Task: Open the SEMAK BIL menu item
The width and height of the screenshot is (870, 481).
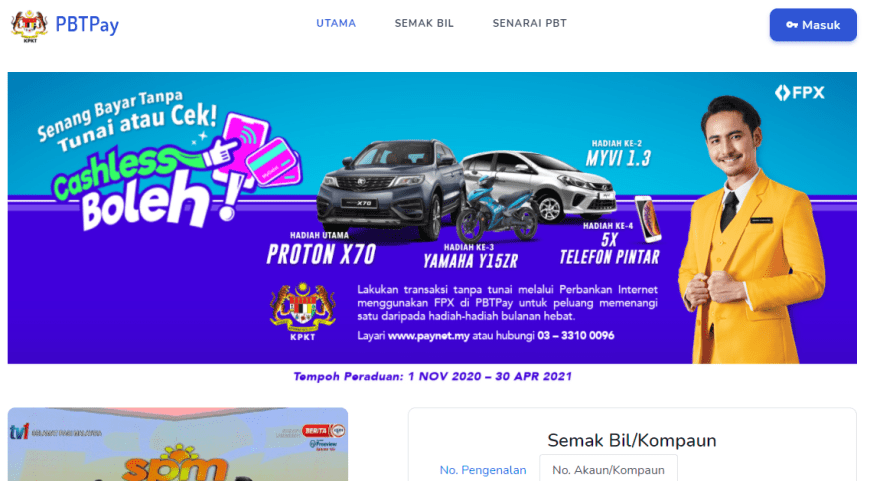Action: 424,23
